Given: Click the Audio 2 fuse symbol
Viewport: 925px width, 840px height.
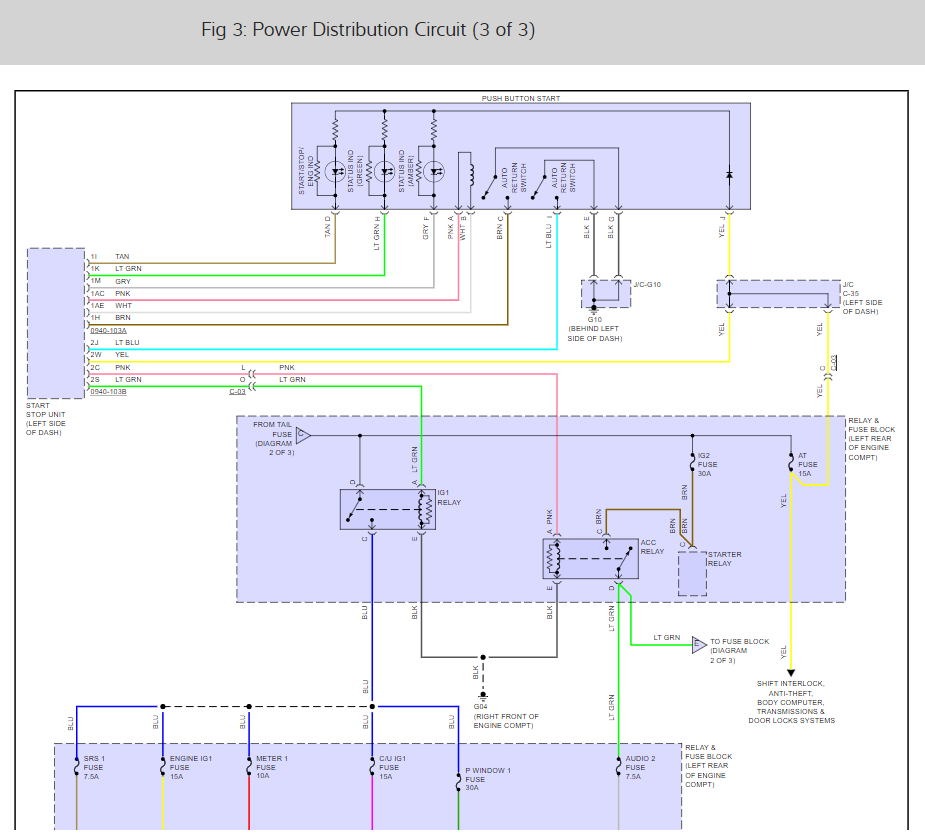Looking at the screenshot, I should [x=618, y=766].
